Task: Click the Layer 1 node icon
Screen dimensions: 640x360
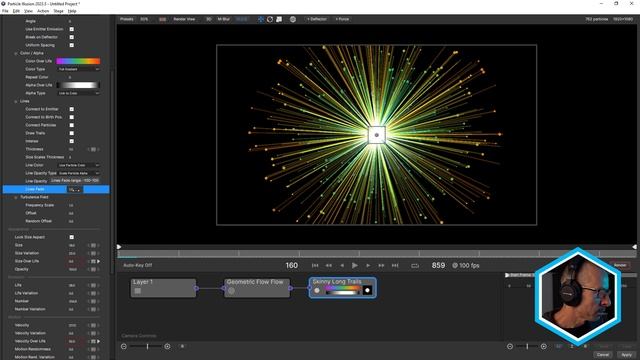Action: coord(138,291)
